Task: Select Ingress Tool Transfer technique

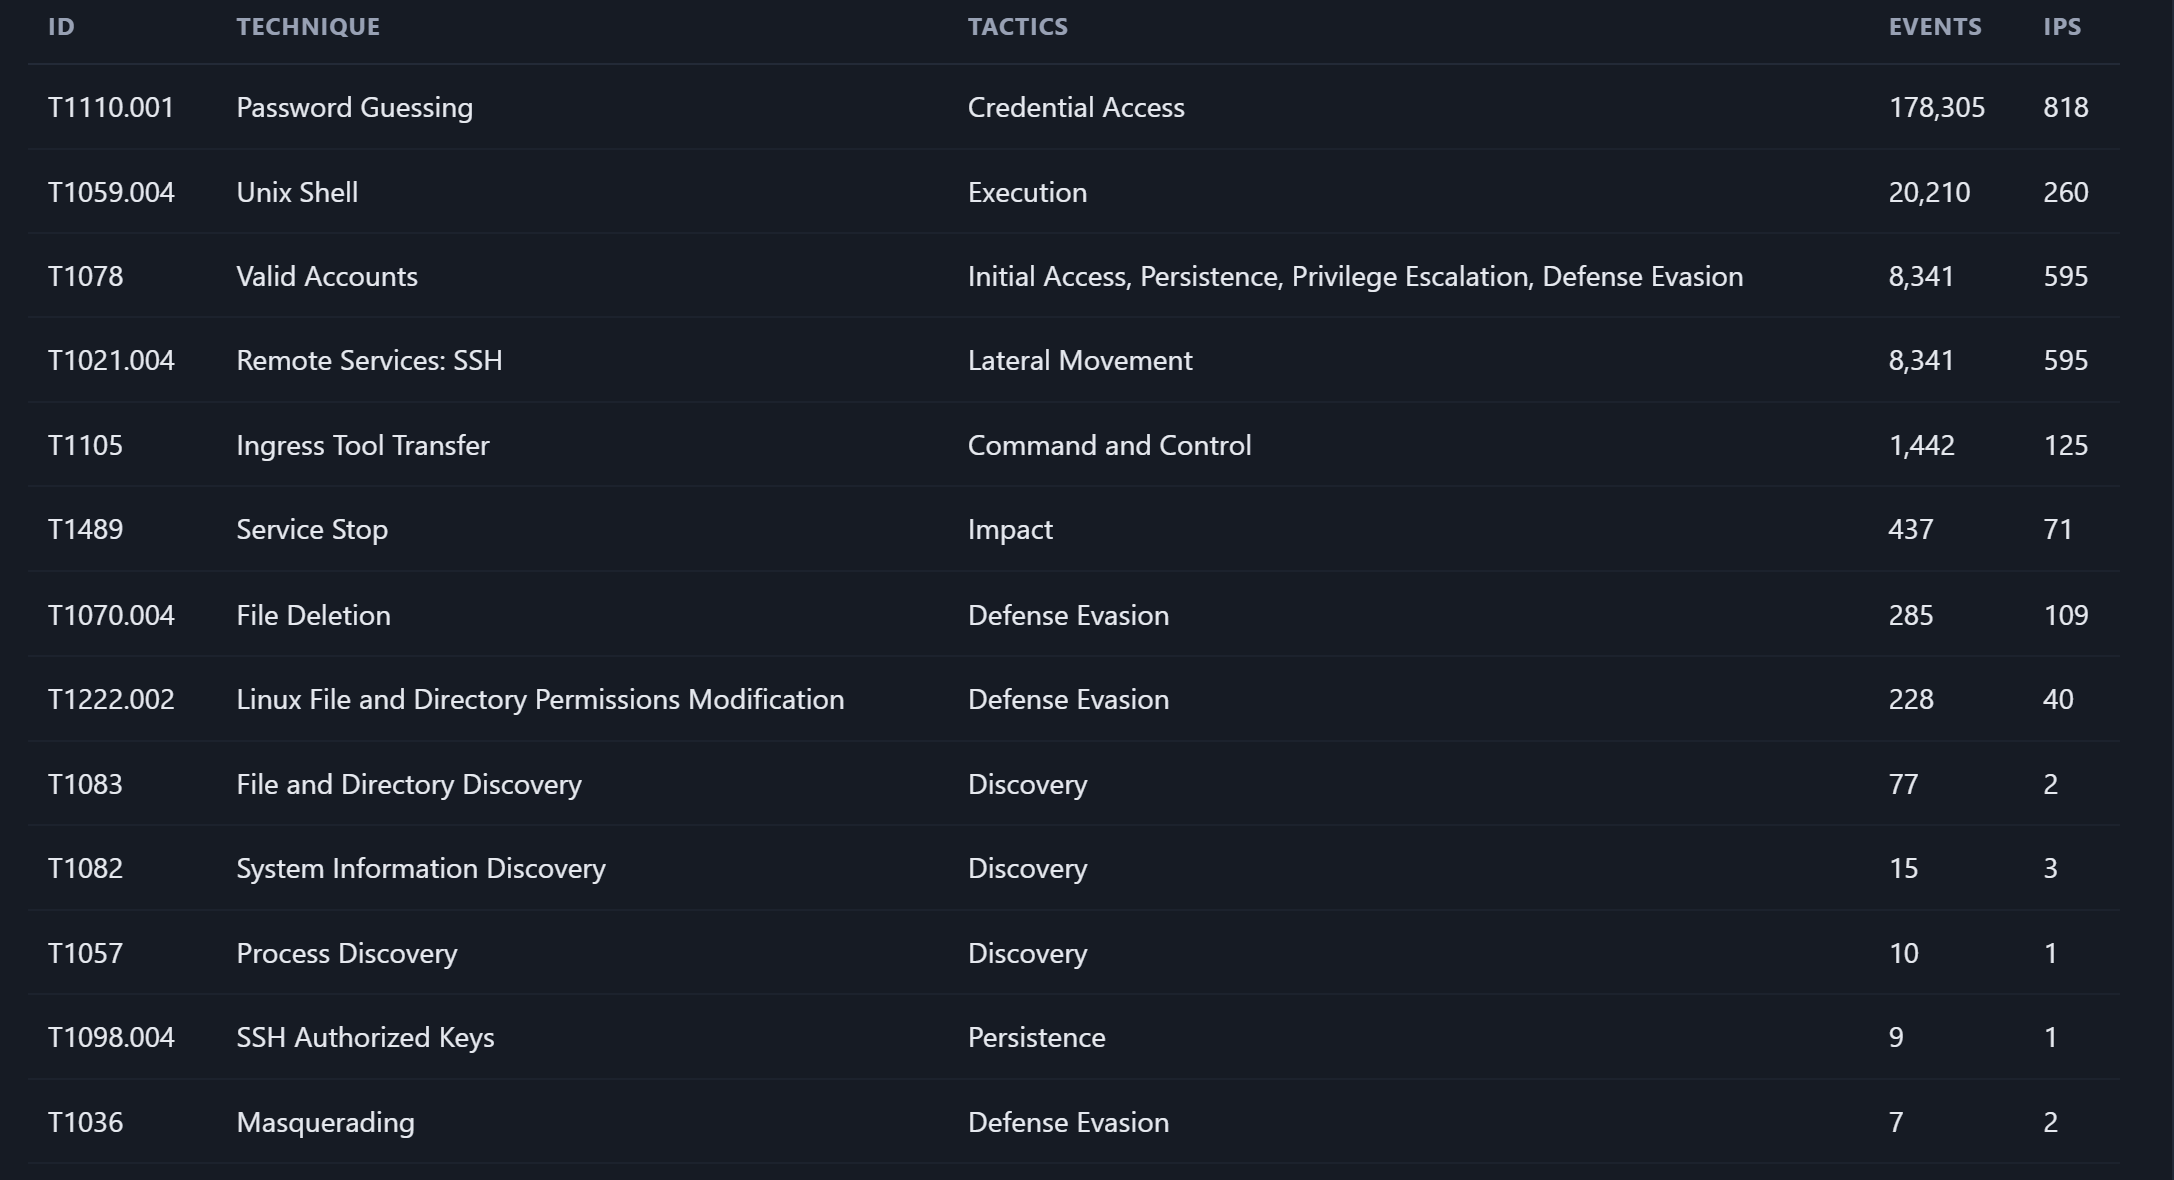Action: (363, 445)
